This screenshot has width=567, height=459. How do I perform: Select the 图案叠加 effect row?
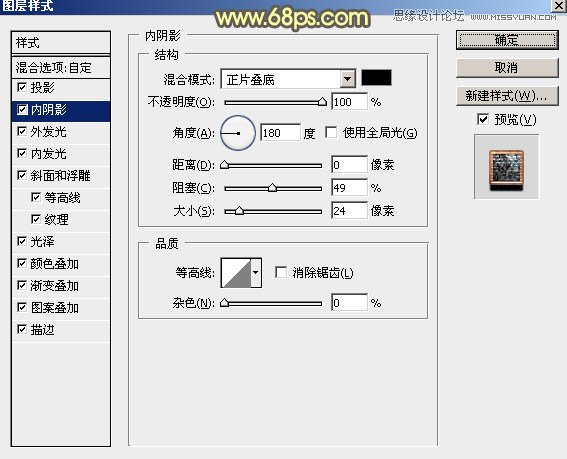click(x=61, y=308)
